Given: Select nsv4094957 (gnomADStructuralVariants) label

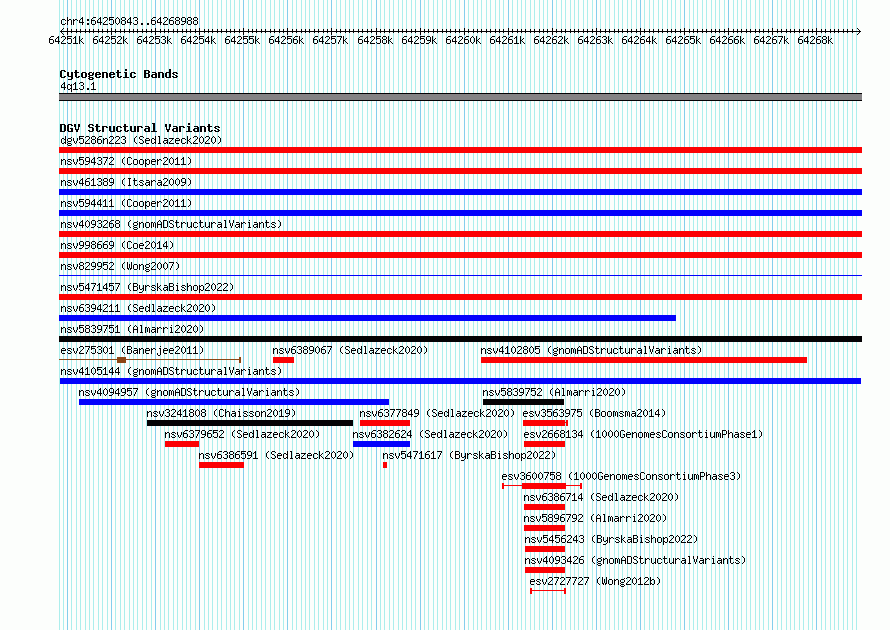Looking at the screenshot, I should pyautogui.click(x=189, y=392).
